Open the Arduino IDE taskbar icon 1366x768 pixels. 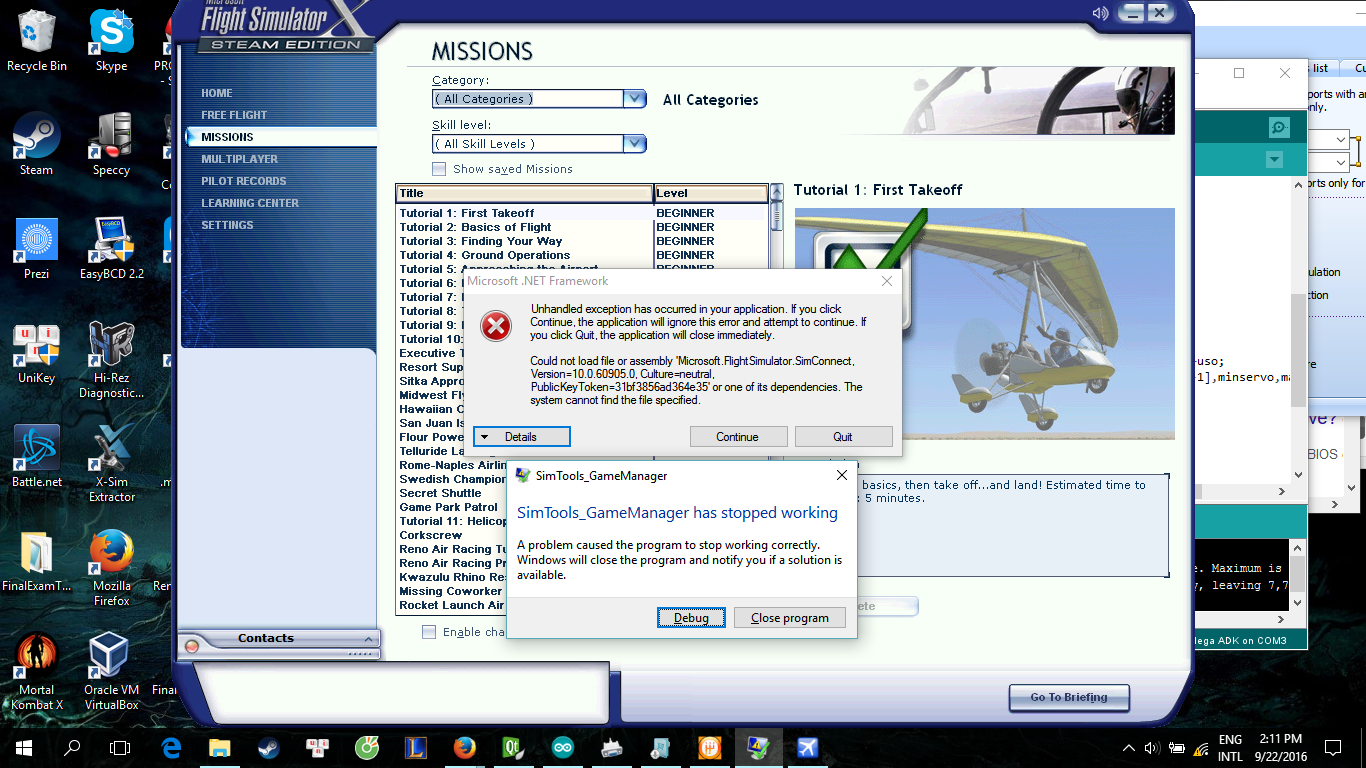pos(562,748)
